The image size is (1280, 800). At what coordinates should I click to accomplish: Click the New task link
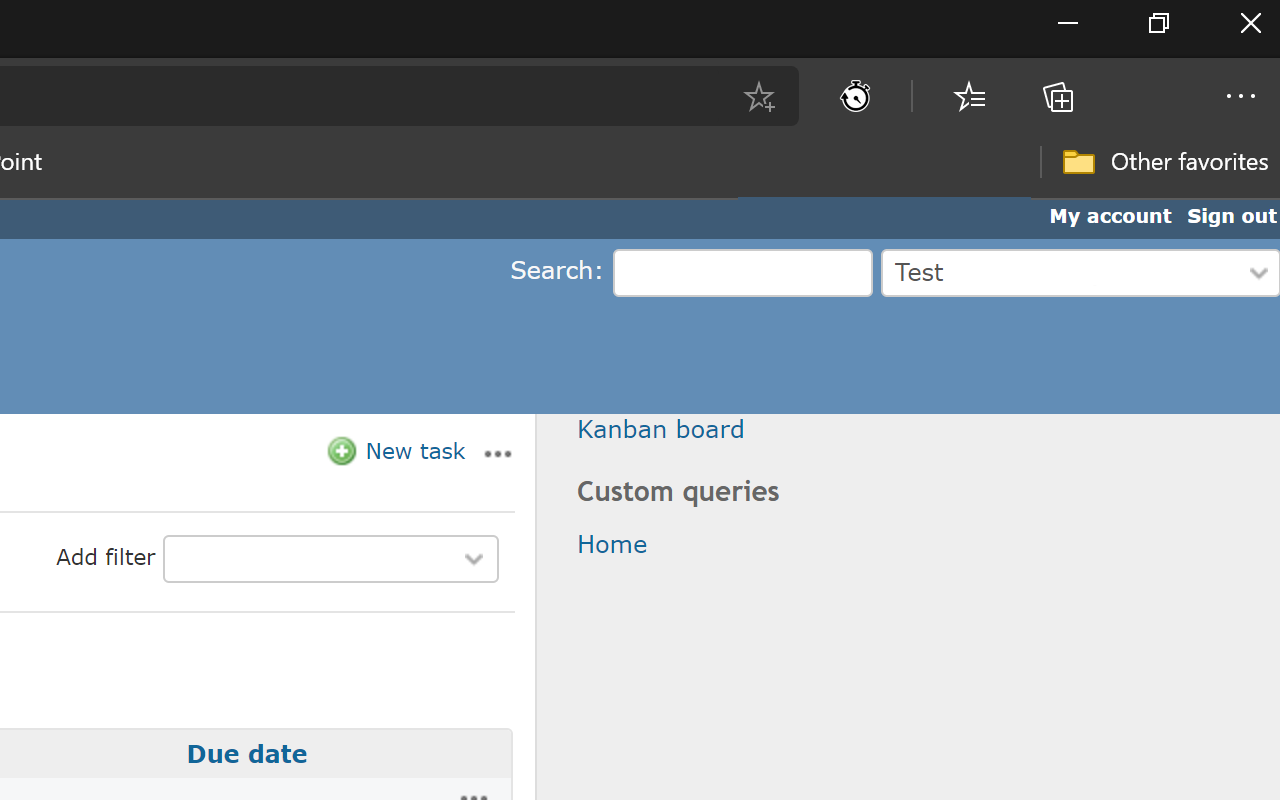click(x=415, y=451)
